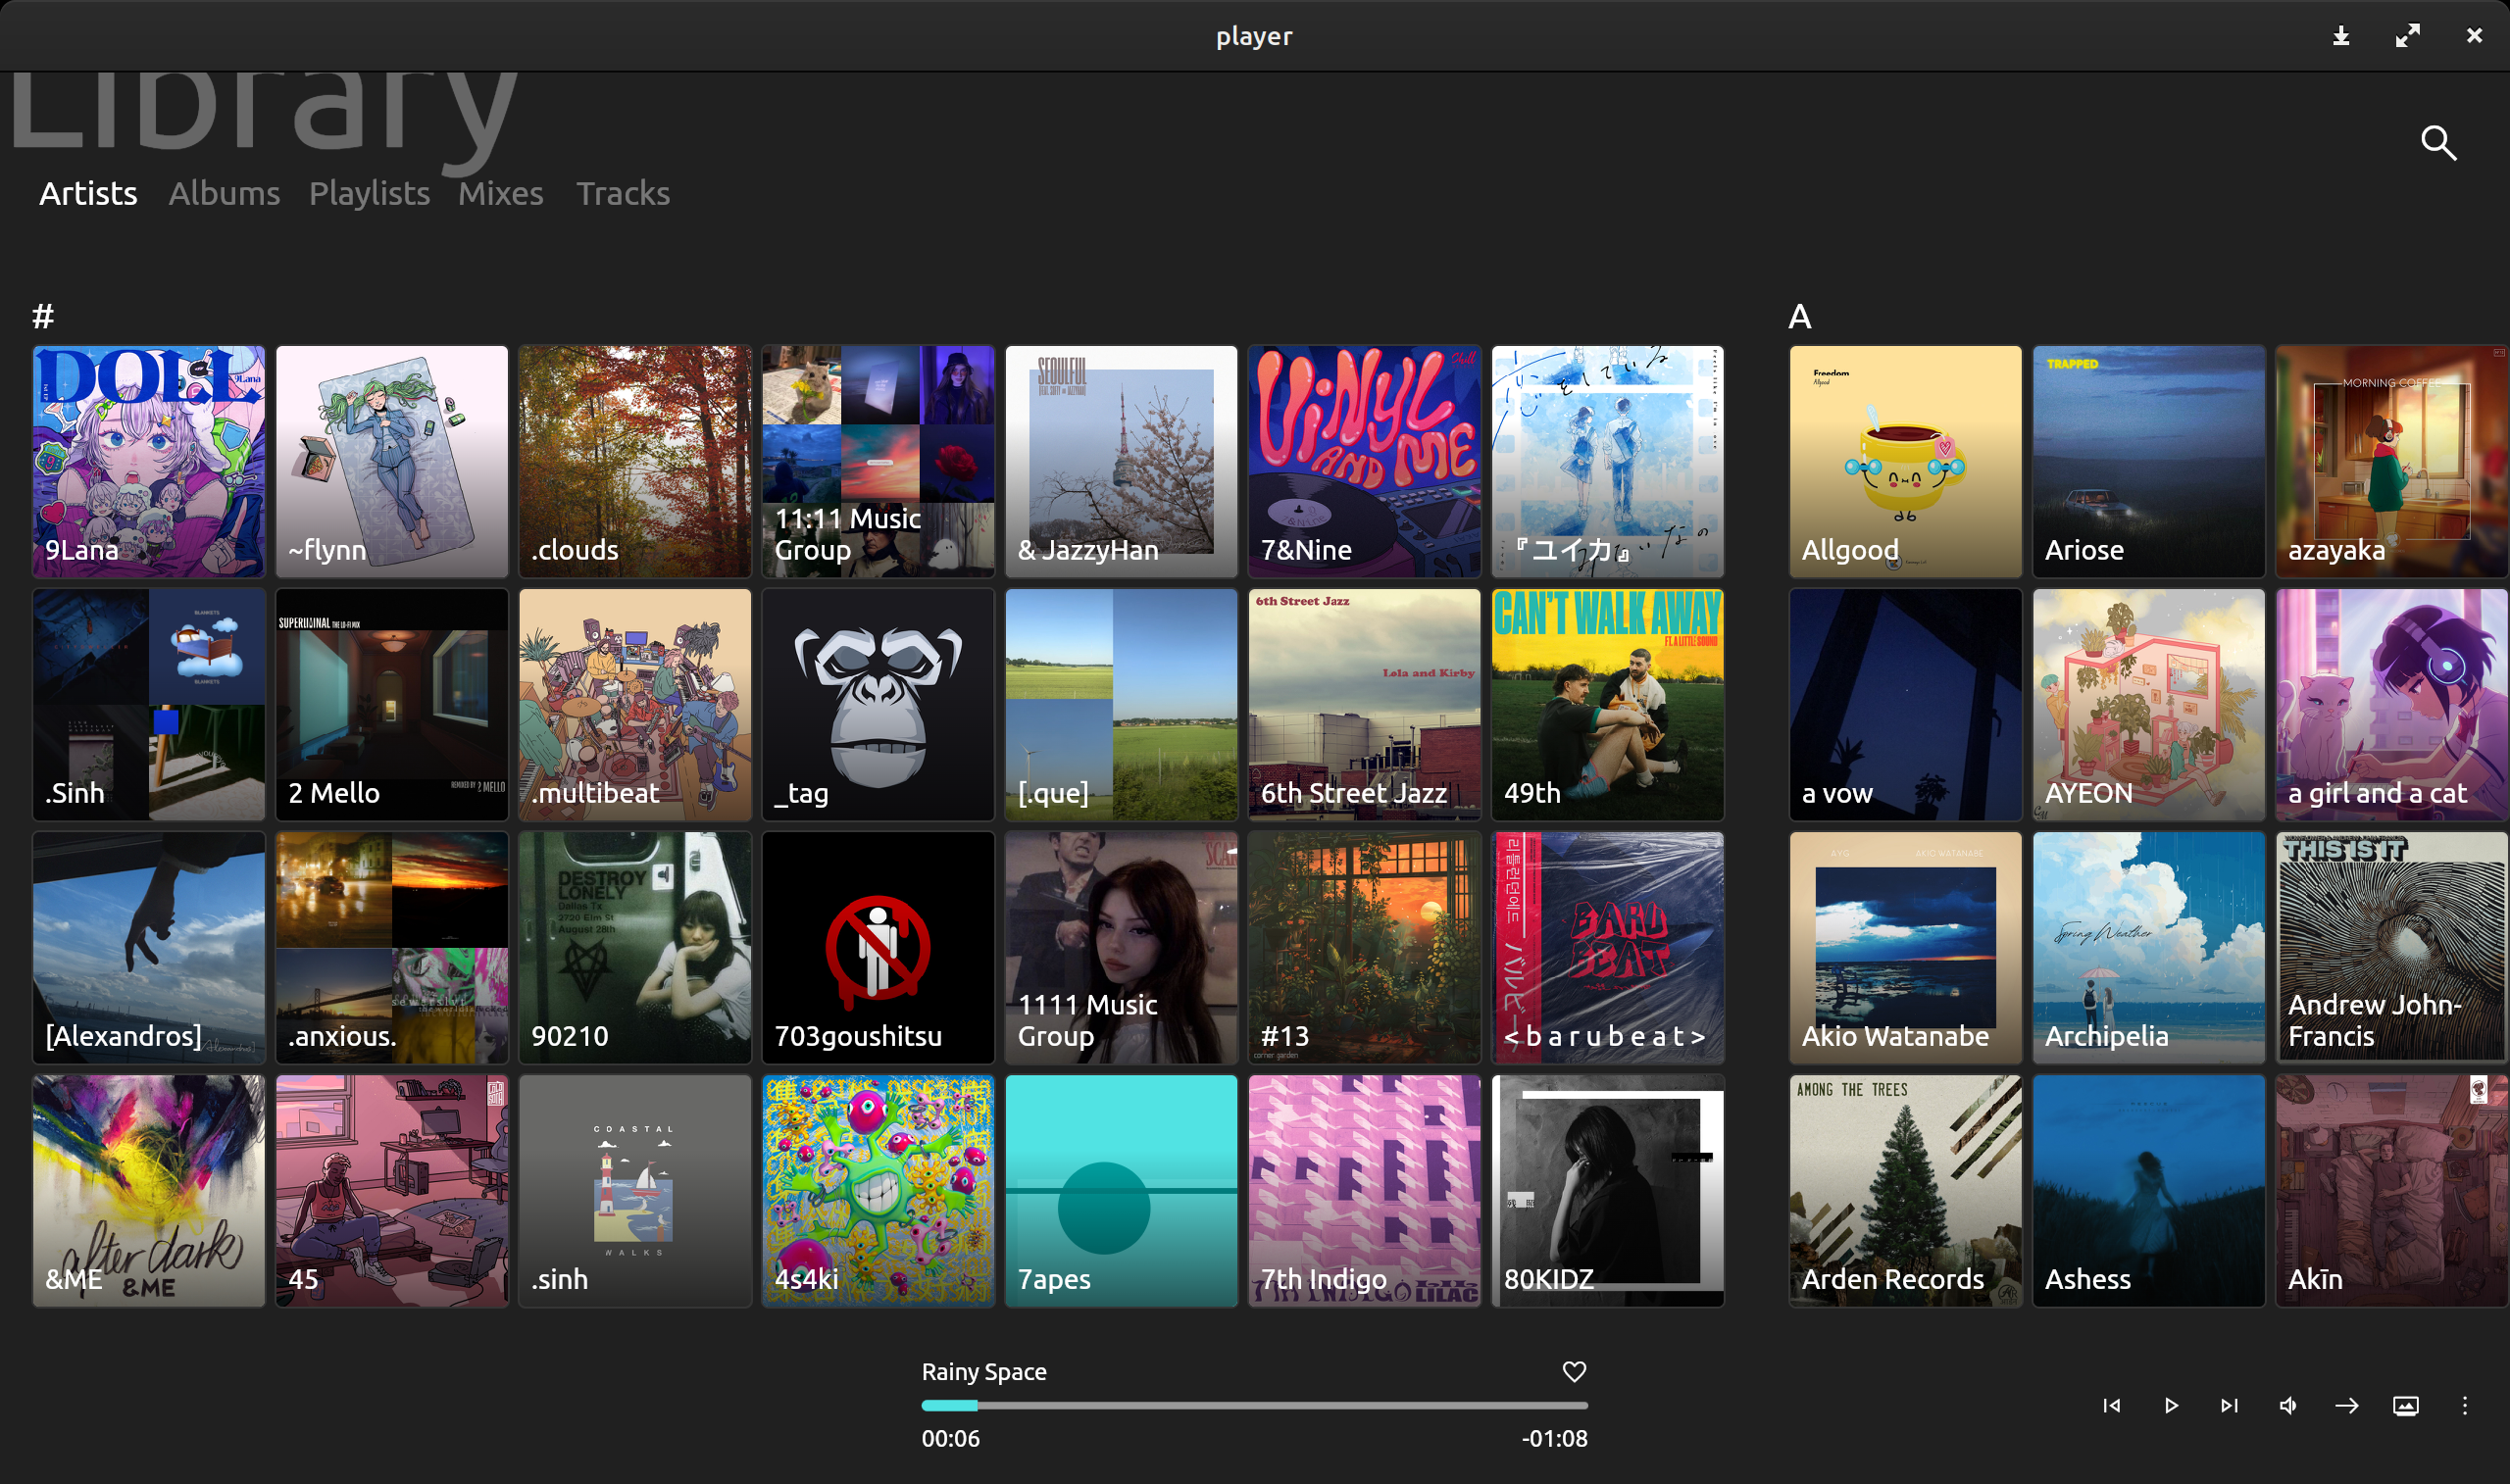Skip to the previous track
2510x1484 pixels.
coord(2111,1405)
